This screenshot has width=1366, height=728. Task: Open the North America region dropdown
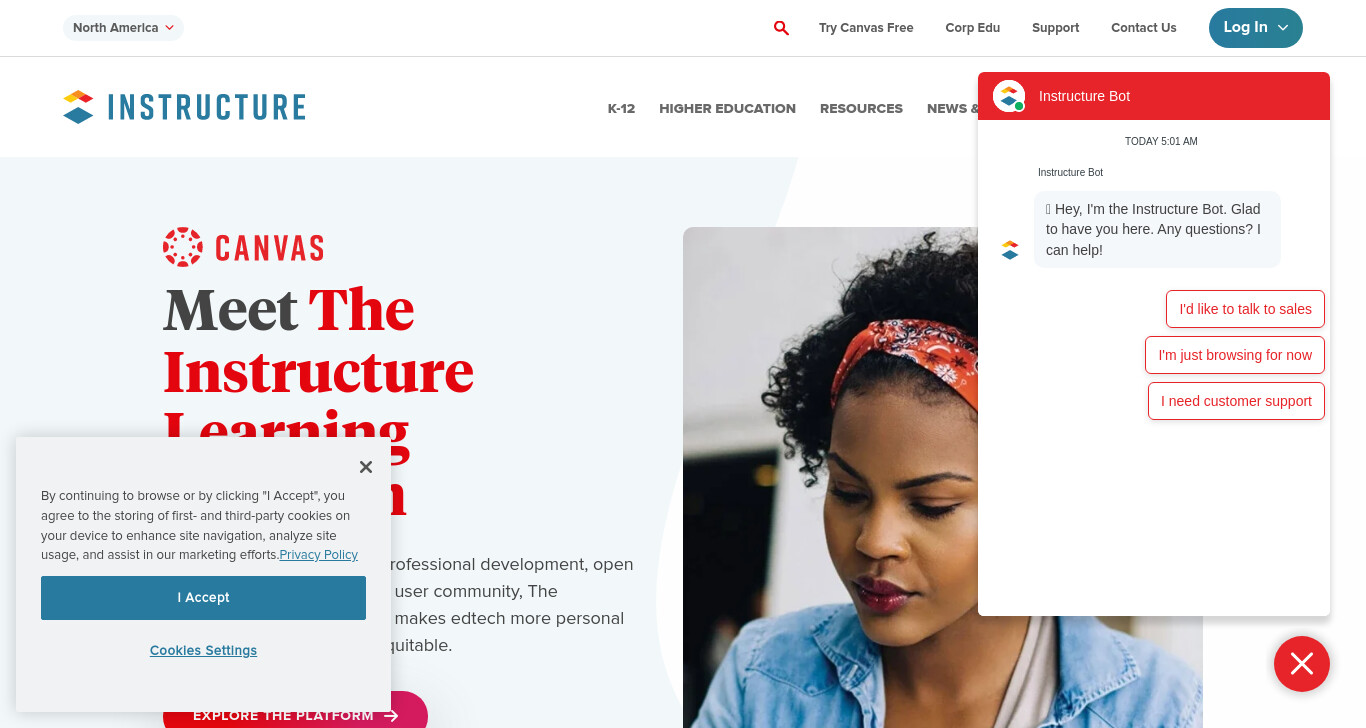pos(123,28)
